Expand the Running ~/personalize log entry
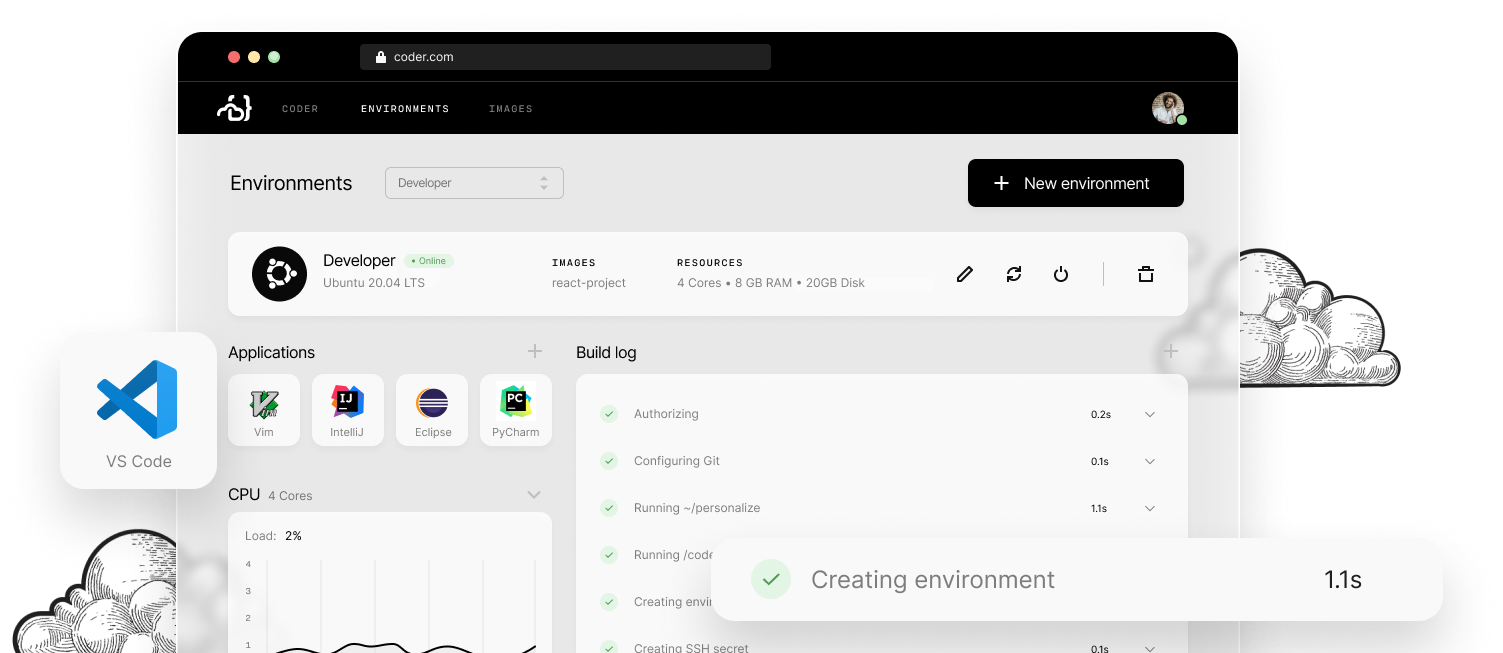 [1150, 508]
